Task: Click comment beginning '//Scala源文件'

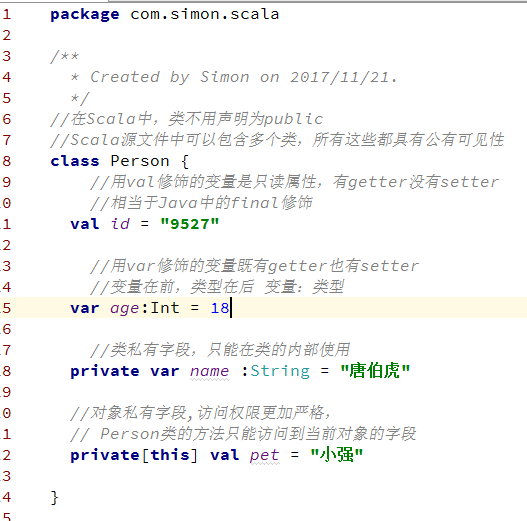Action: click(277, 140)
